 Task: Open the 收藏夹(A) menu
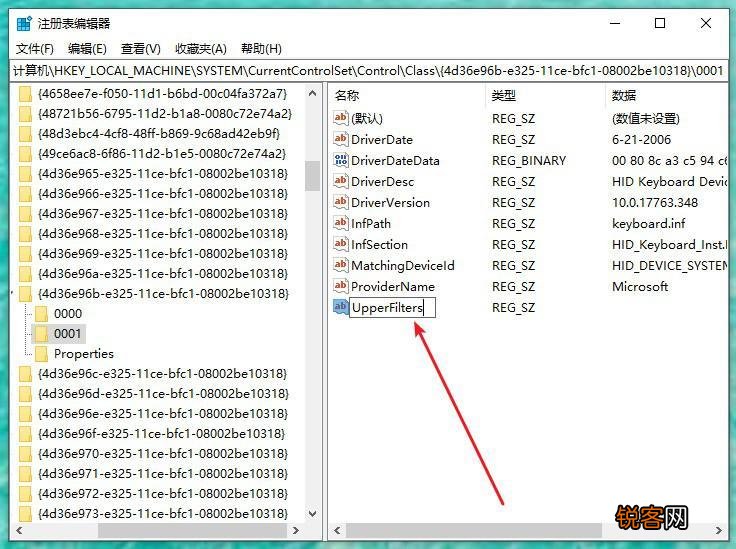click(201, 49)
